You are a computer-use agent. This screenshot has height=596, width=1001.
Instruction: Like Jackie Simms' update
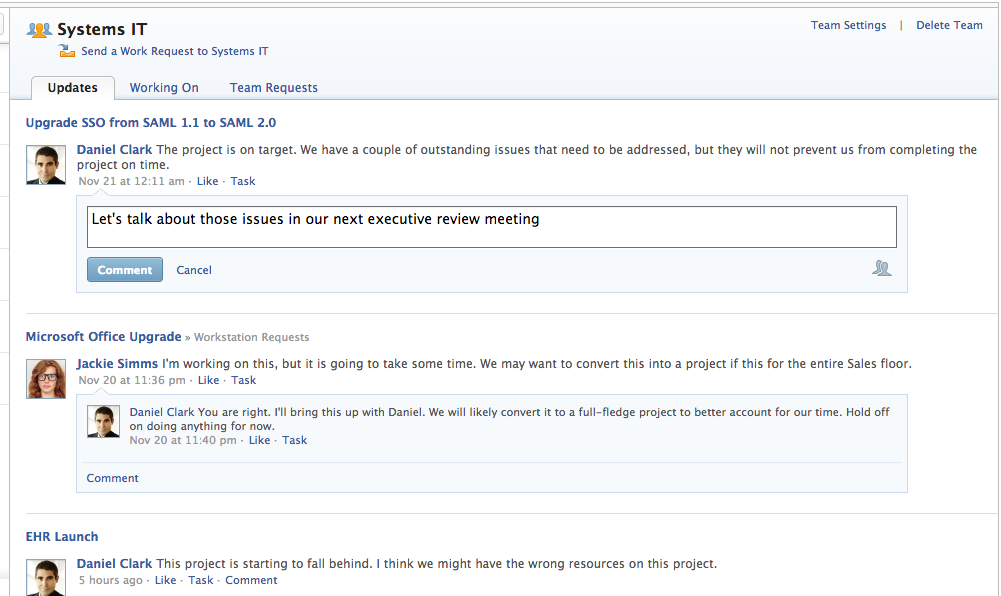coord(208,380)
